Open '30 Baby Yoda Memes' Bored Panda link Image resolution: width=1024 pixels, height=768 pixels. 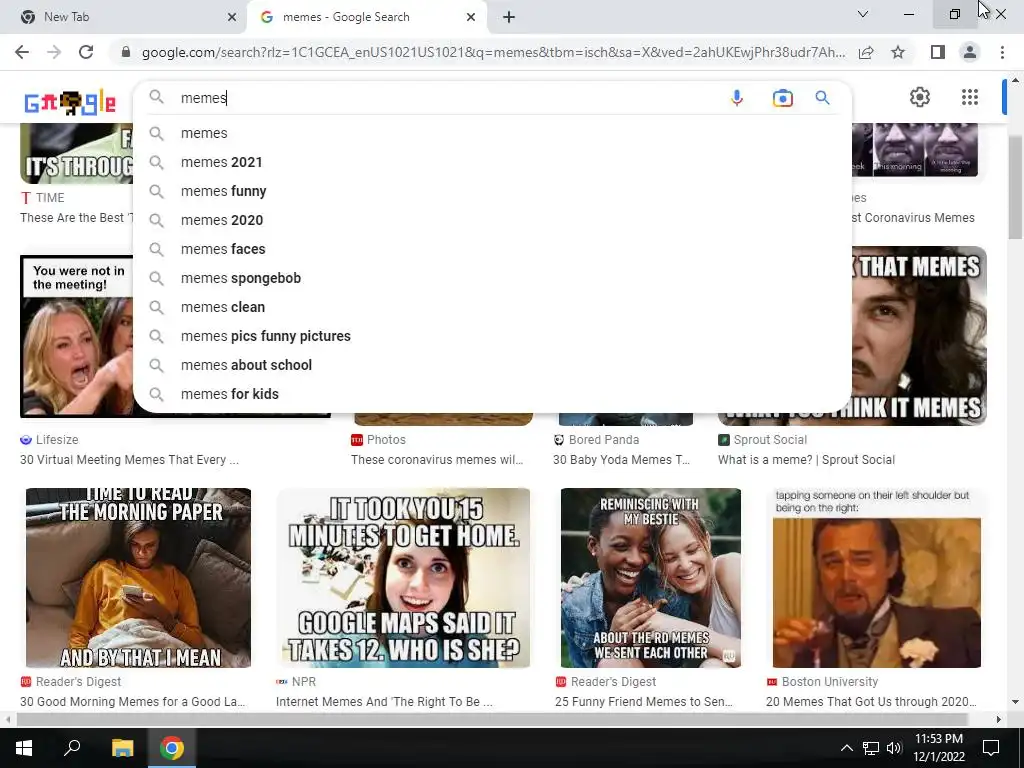click(621, 460)
